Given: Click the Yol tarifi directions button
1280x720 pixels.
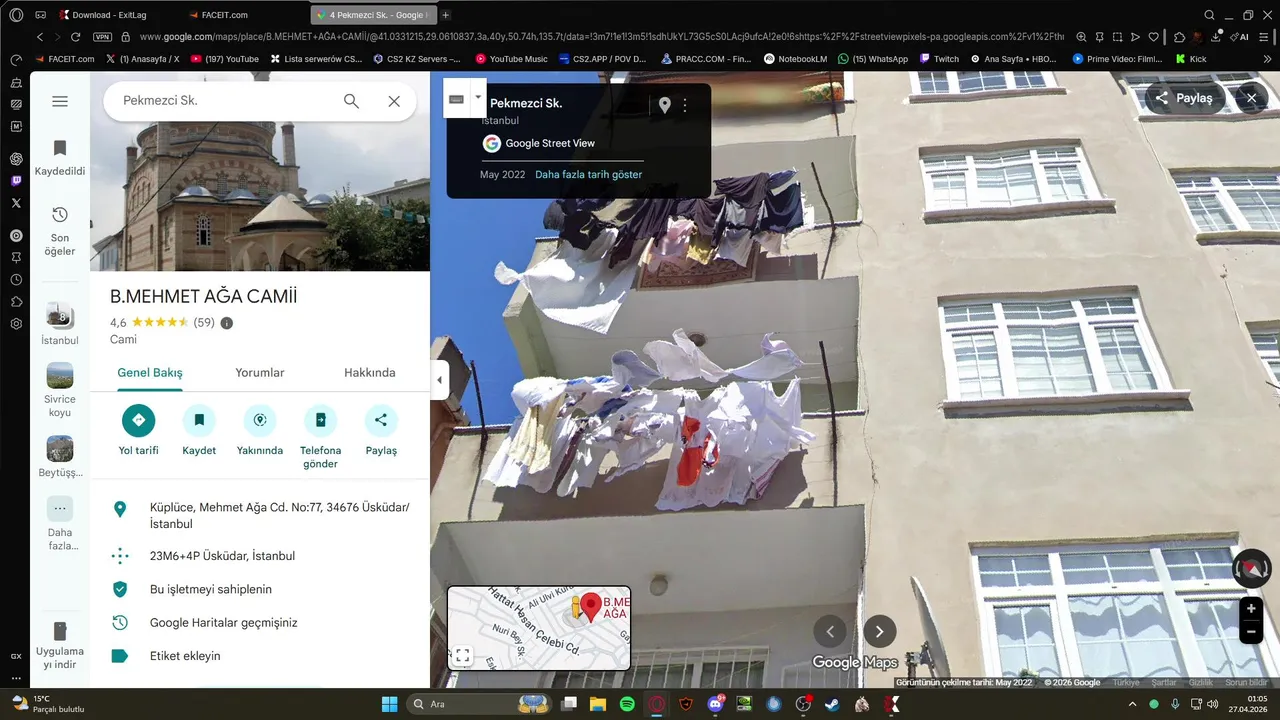Looking at the screenshot, I should (139, 430).
